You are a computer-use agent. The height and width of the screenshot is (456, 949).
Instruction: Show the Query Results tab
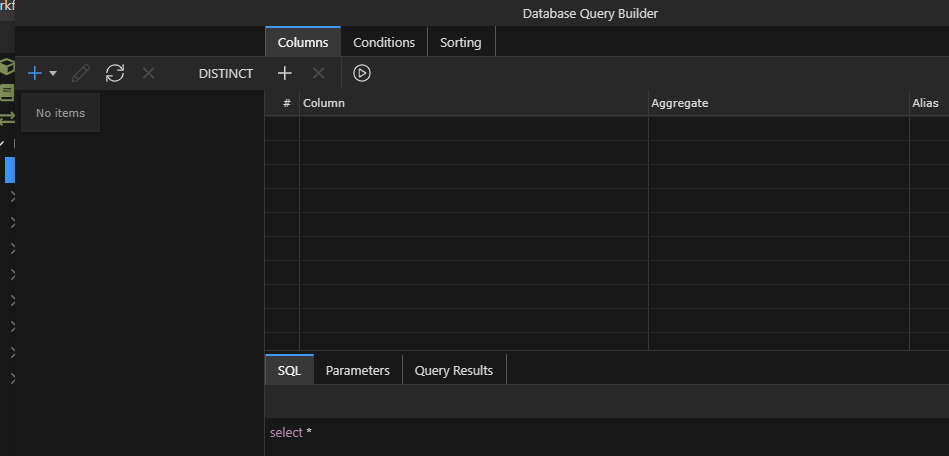click(453, 370)
